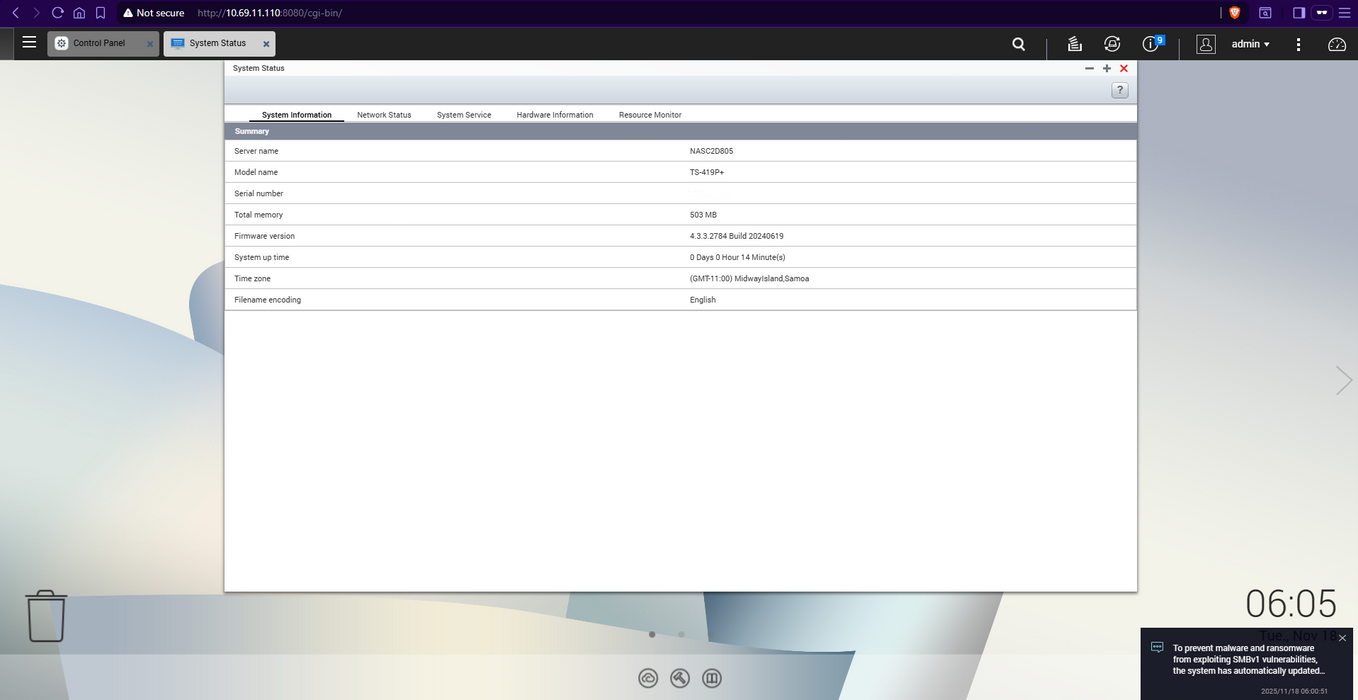The width and height of the screenshot is (1358, 700).
Task: Open the QTS main menu hamburger
Action: coord(29,43)
